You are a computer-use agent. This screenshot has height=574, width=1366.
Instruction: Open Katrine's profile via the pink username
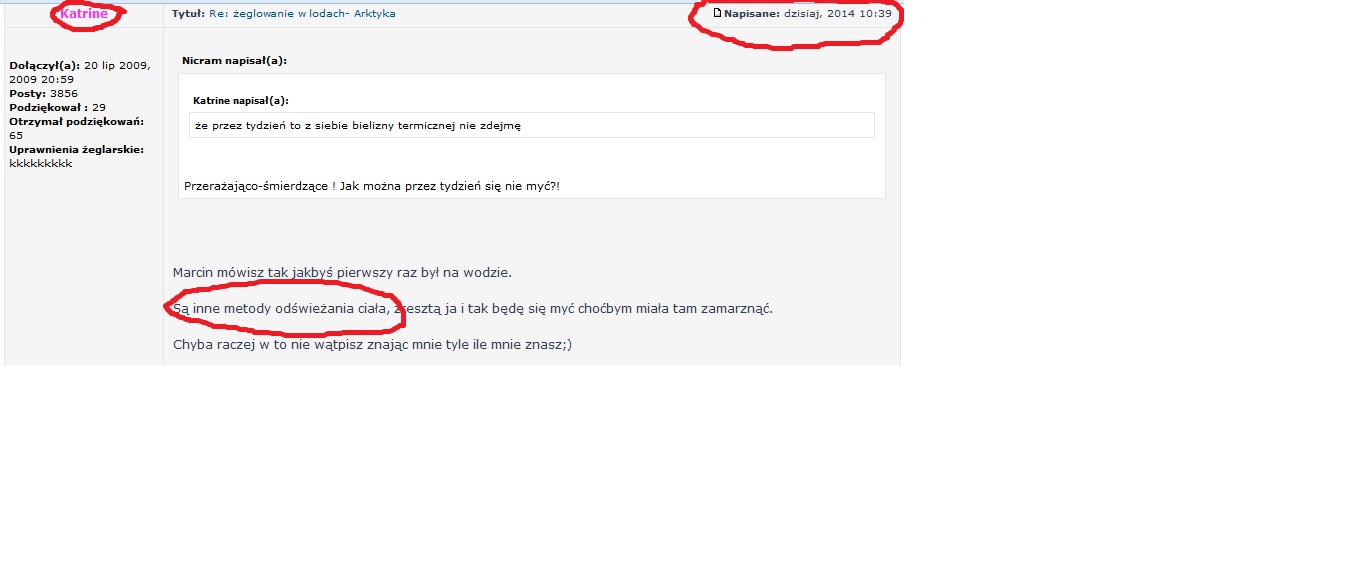pos(84,14)
